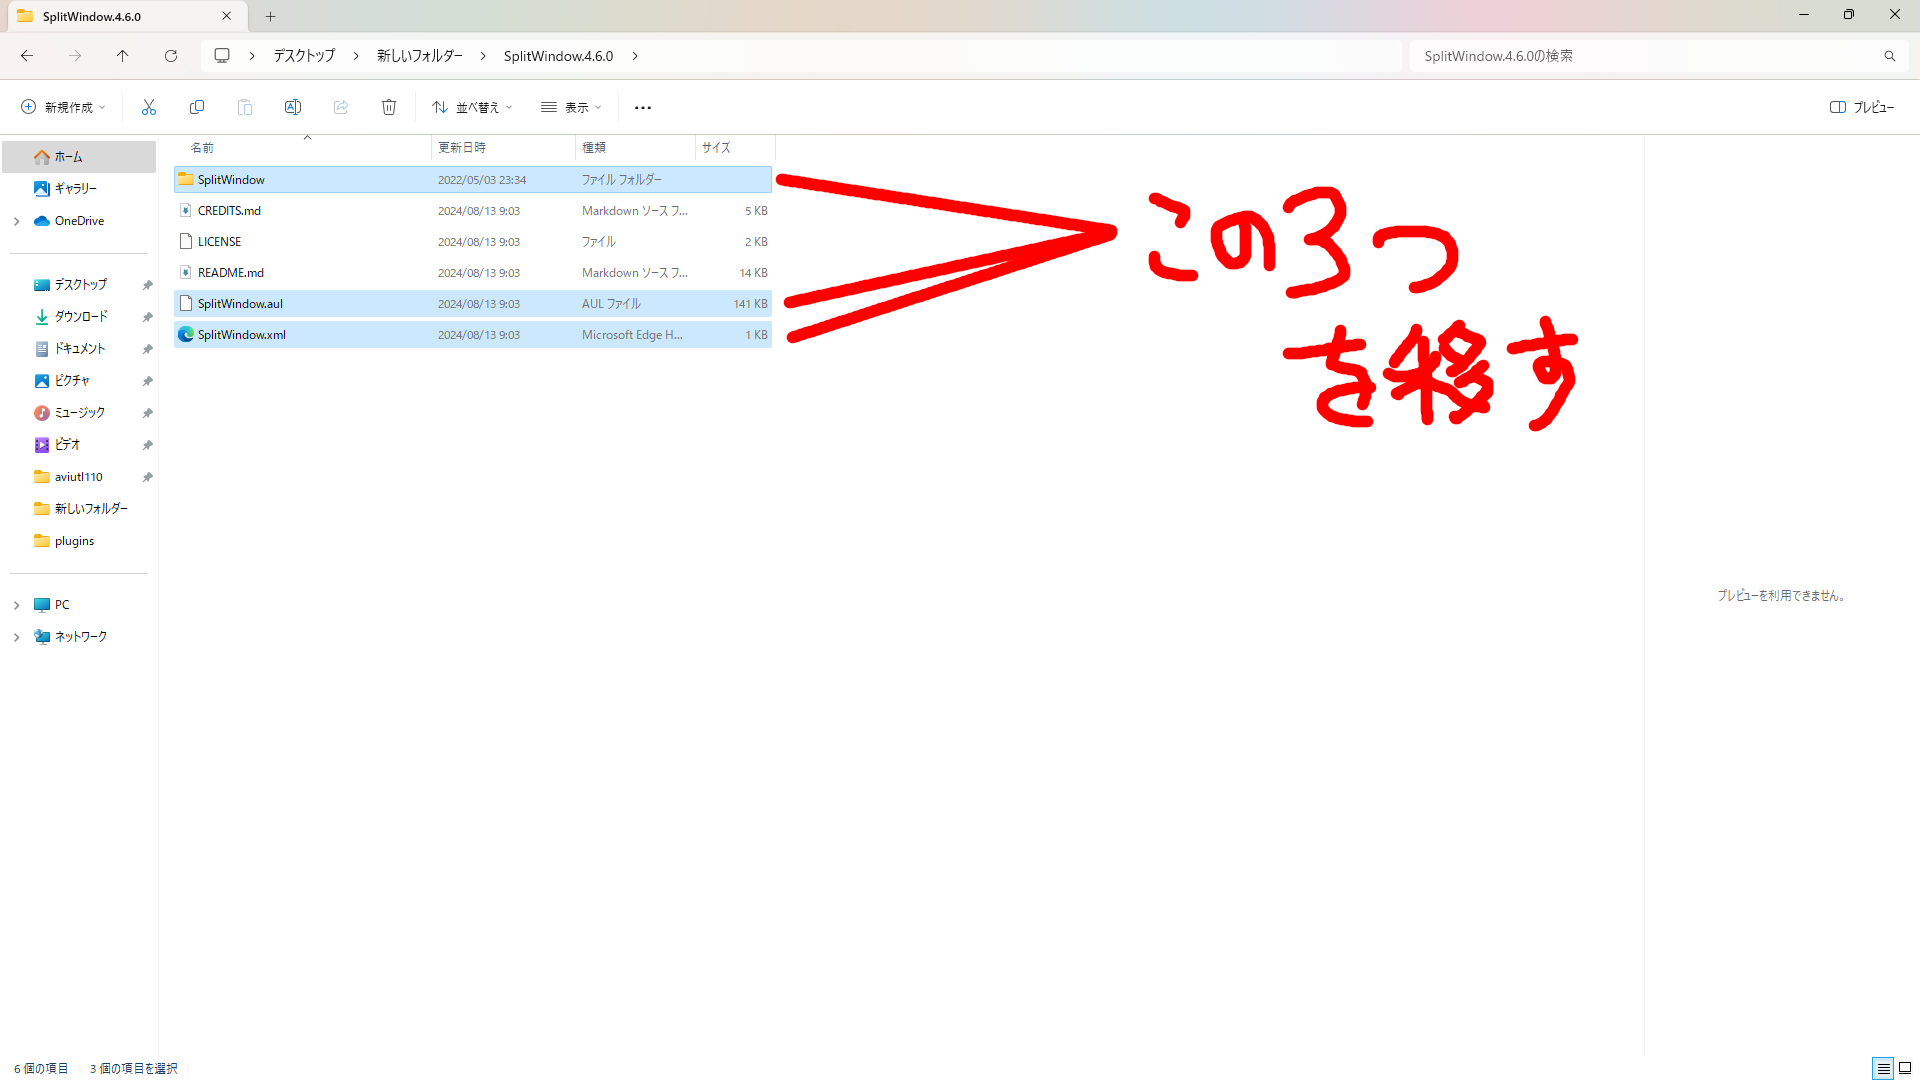1920x1080 pixels.
Task: Open the 表示 dropdown
Action: [570, 107]
